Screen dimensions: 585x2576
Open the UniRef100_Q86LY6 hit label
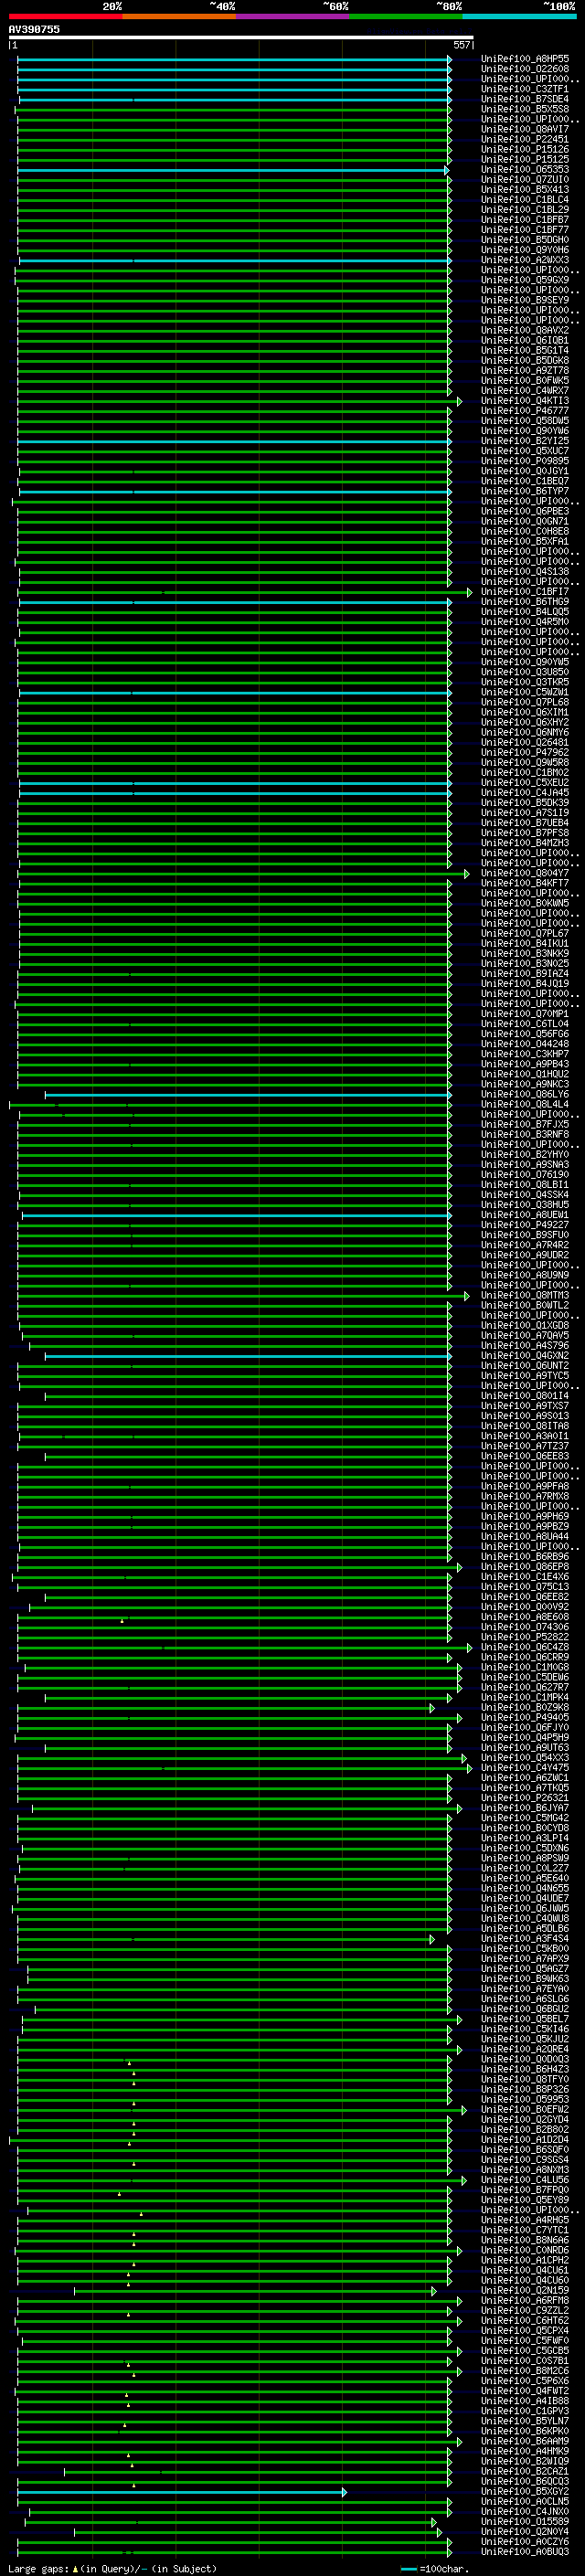coord(524,1094)
